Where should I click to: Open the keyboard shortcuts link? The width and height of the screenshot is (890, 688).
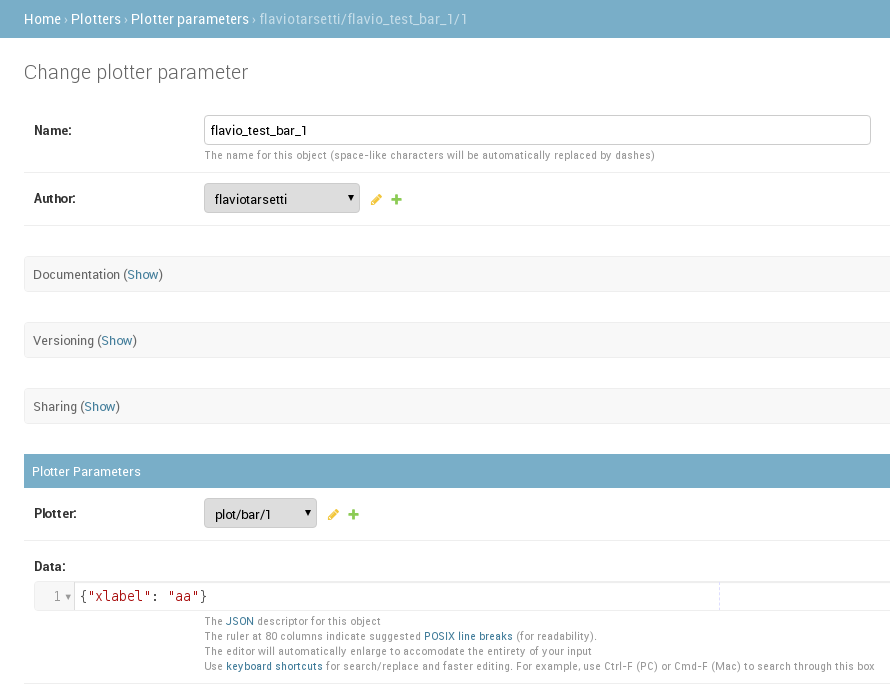click(274, 666)
